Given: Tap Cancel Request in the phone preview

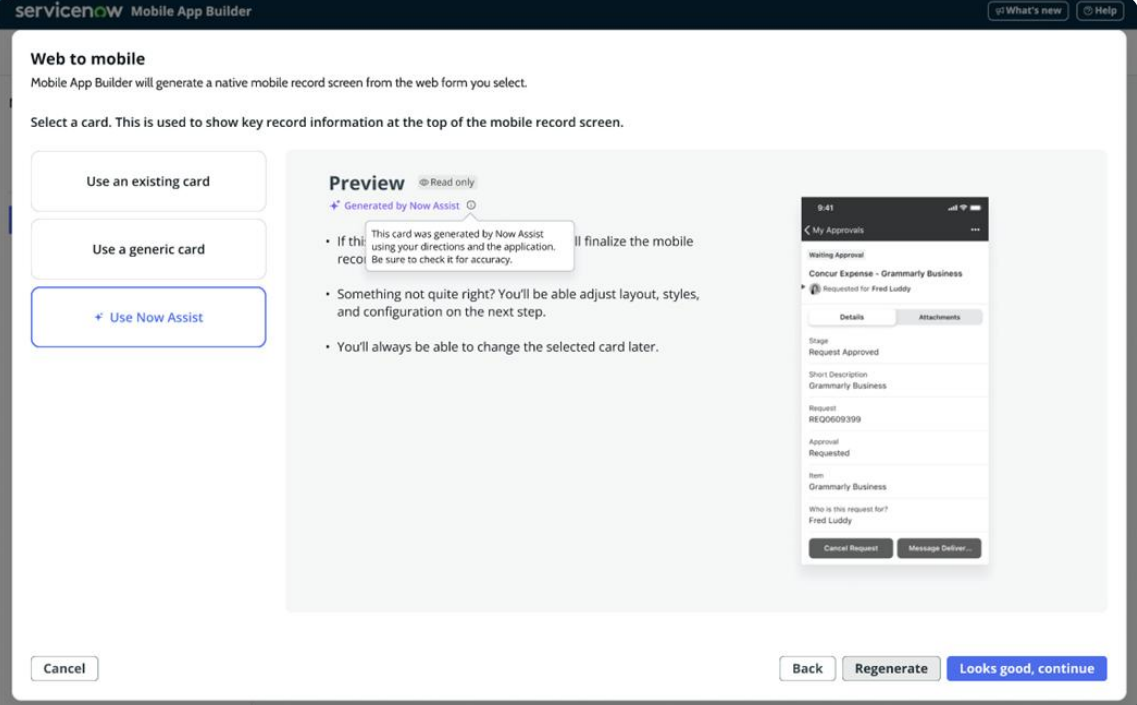Looking at the screenshot, I should (x=850, y=548).
